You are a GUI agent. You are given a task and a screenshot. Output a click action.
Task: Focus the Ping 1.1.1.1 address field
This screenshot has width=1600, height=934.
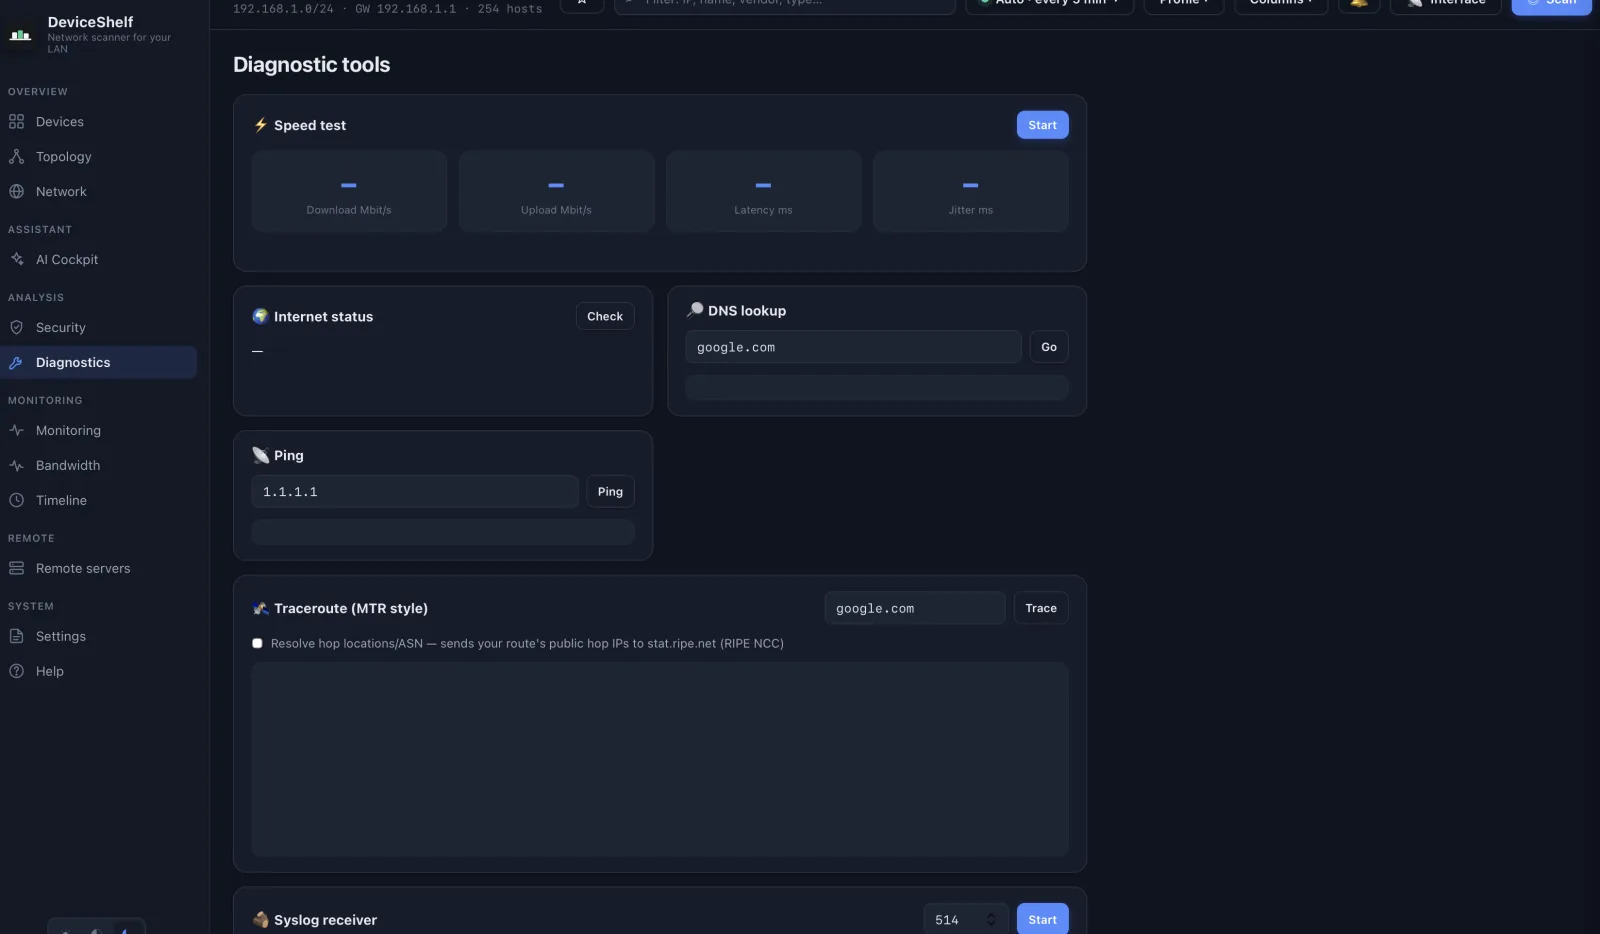tap(415, 492)
